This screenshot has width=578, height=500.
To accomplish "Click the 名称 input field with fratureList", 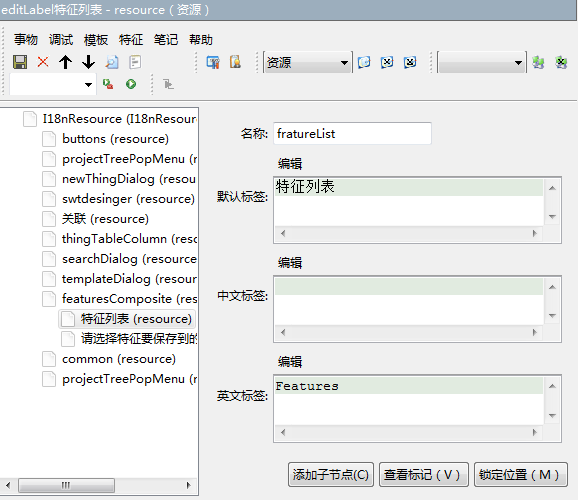I will tap(352, 133).
